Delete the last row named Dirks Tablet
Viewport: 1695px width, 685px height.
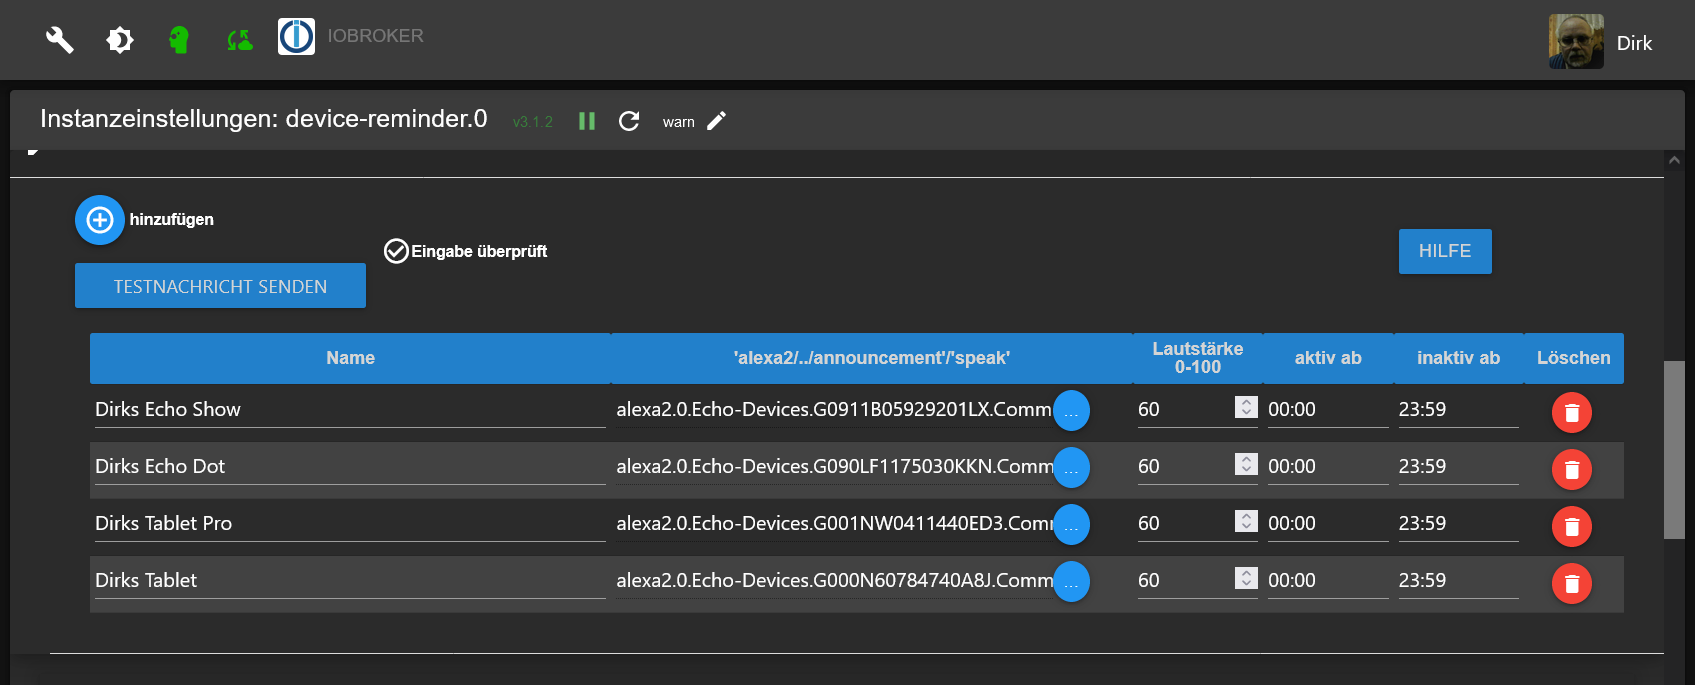(x=1572, y=583)
